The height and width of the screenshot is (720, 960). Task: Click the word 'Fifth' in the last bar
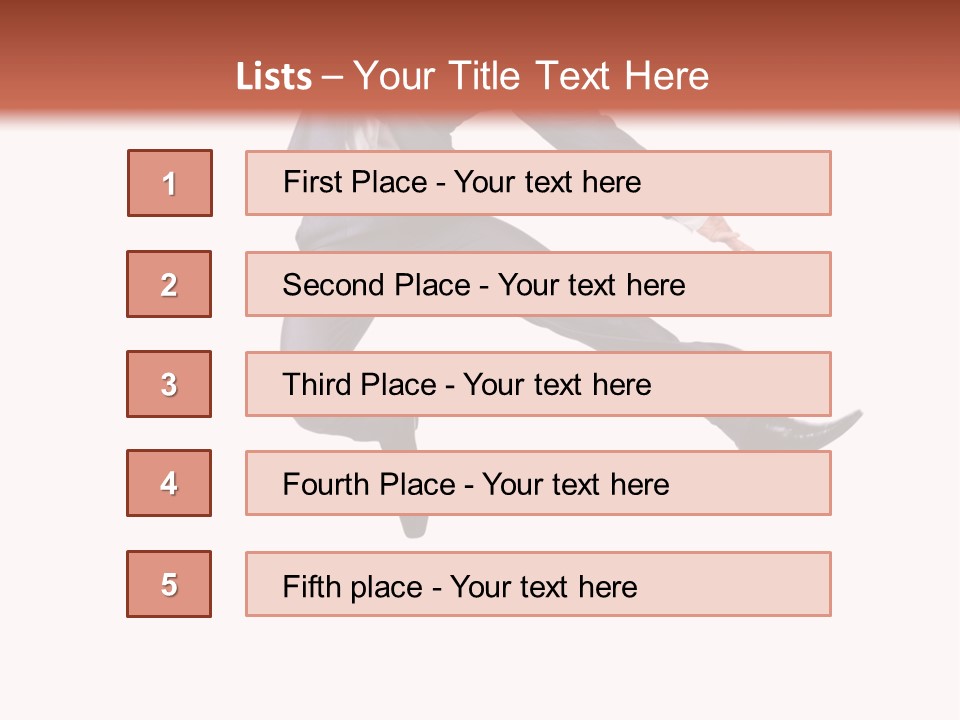(x=313, y=586)
